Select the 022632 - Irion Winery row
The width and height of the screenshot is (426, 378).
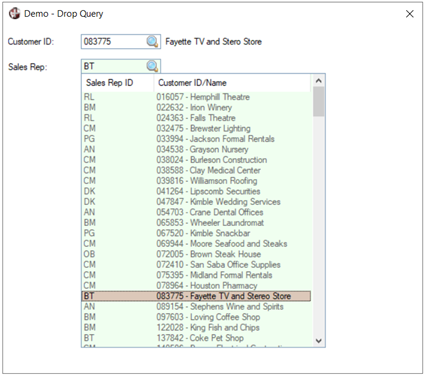coord(196,107)
